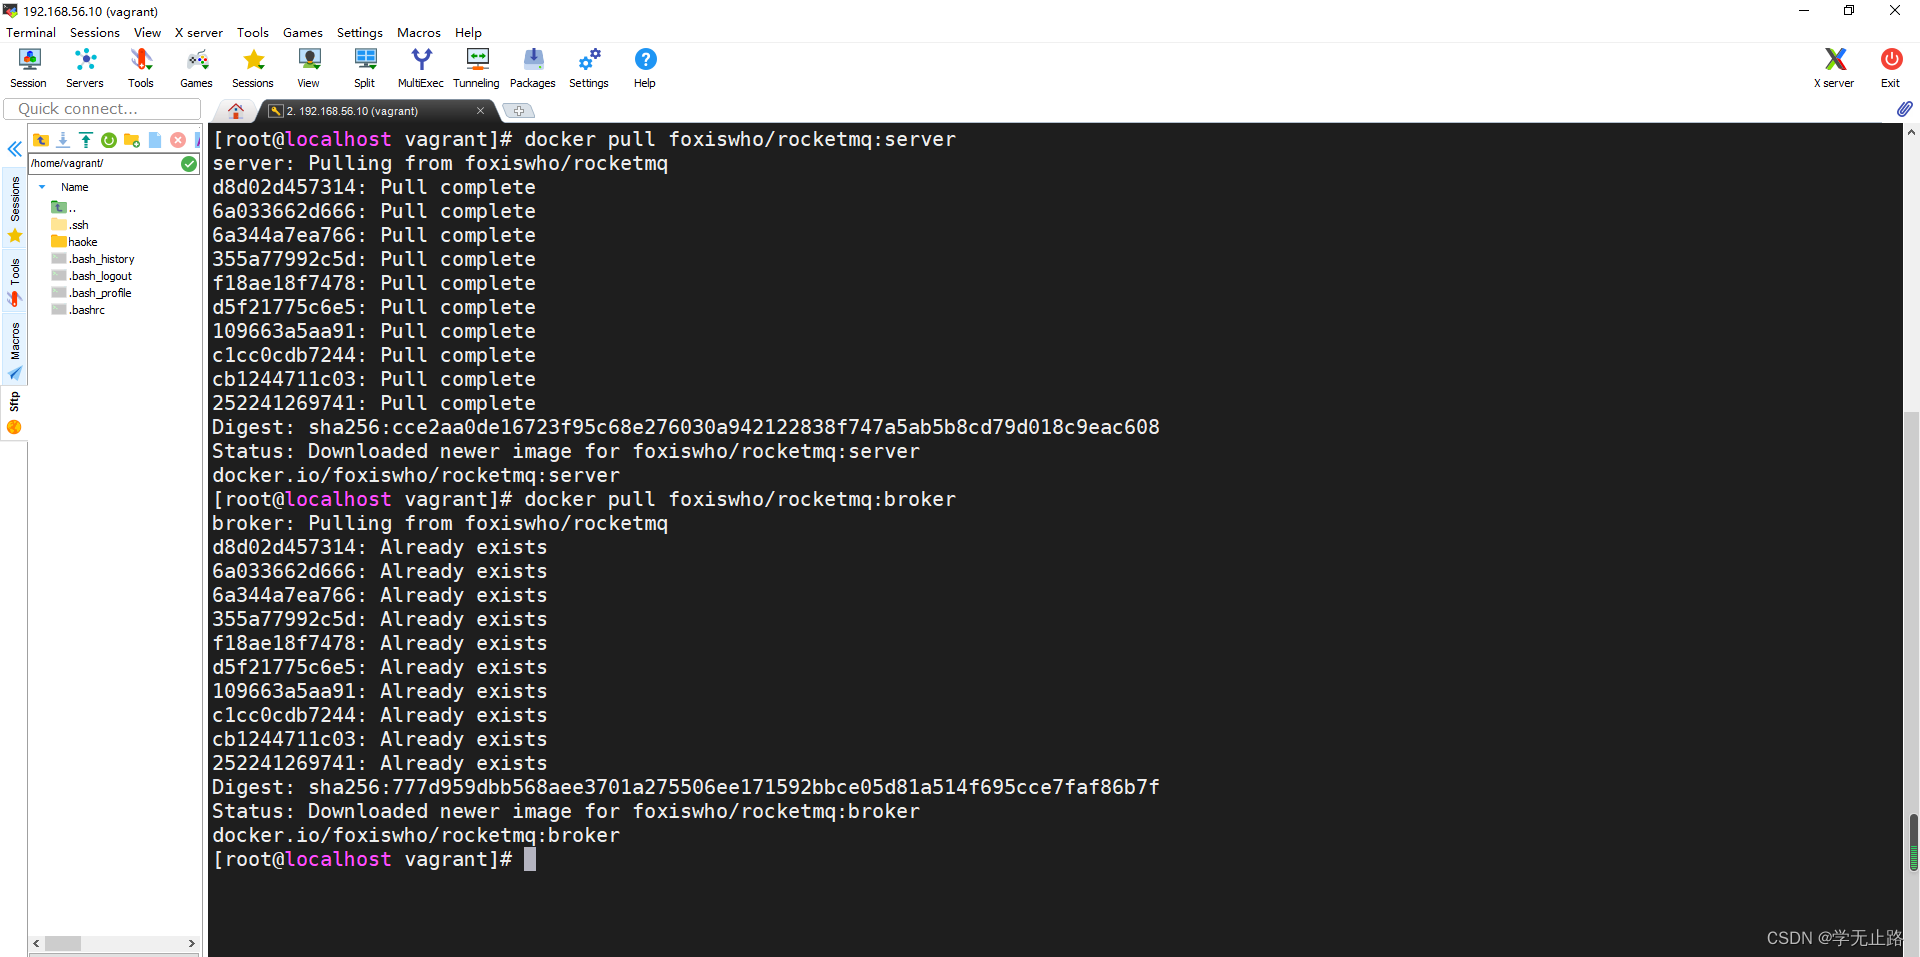
Task: Open the View menu
Action: tap(147, 32)
